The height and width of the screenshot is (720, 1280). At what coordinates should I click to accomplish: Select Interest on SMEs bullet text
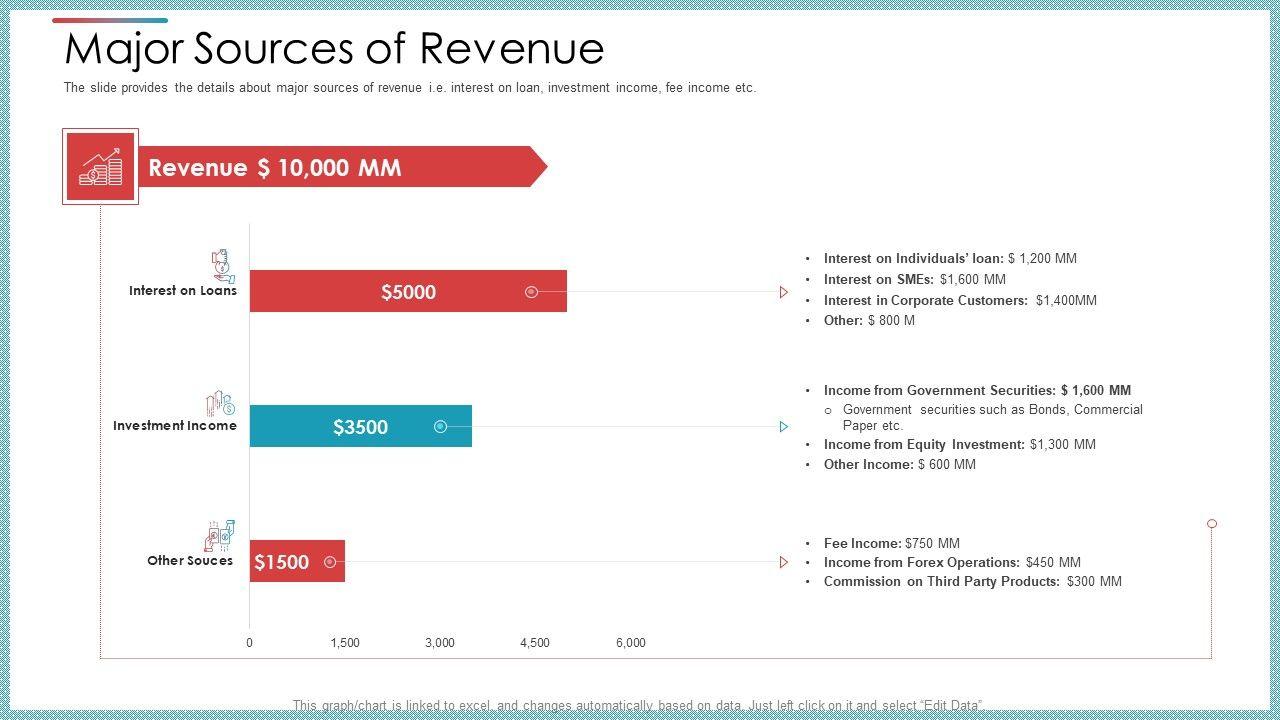[x=914, y=280]
